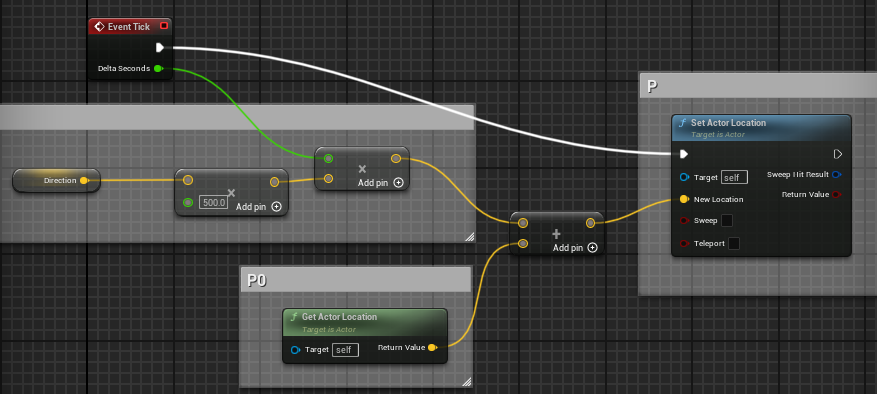
Task: Click the Direction variable output pin
Action: click(83, 180)
